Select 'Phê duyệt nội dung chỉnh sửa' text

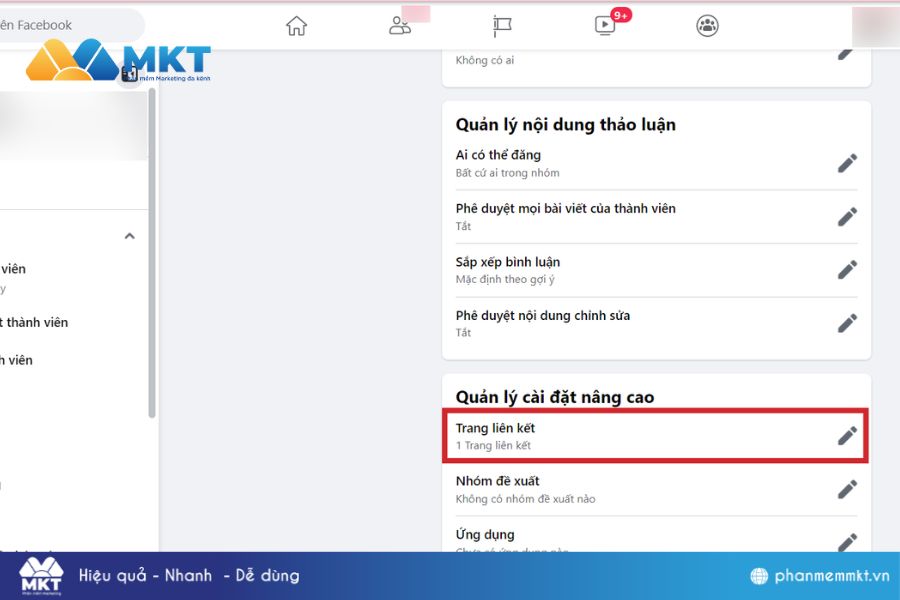tap(542, 315)
